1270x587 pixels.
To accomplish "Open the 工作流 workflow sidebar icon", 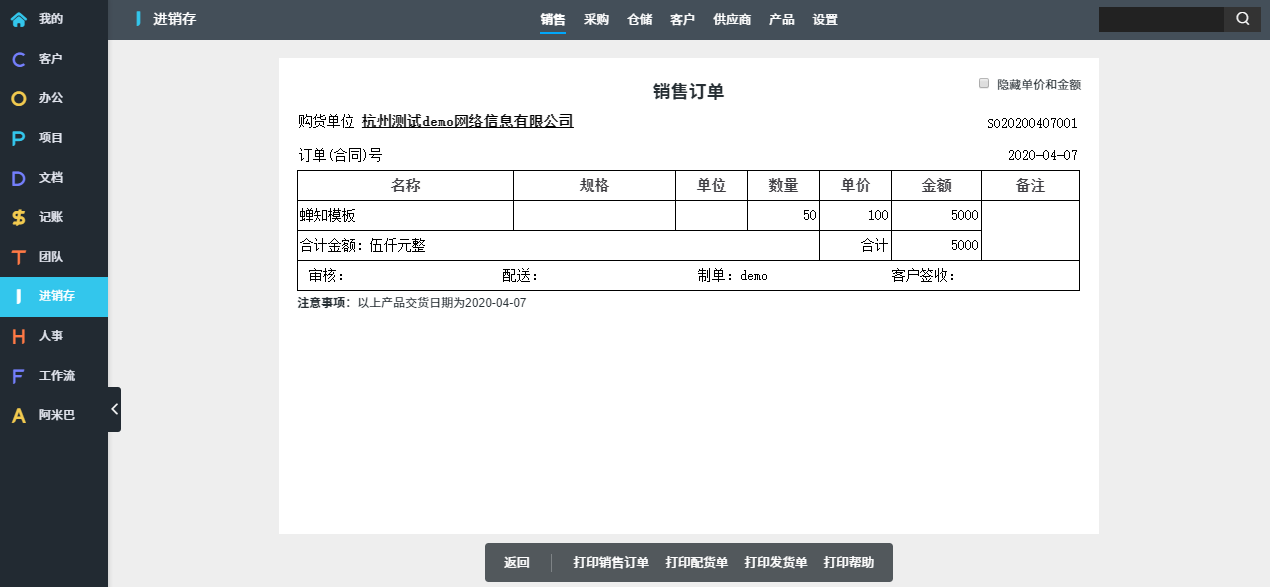I will [19, 376].
